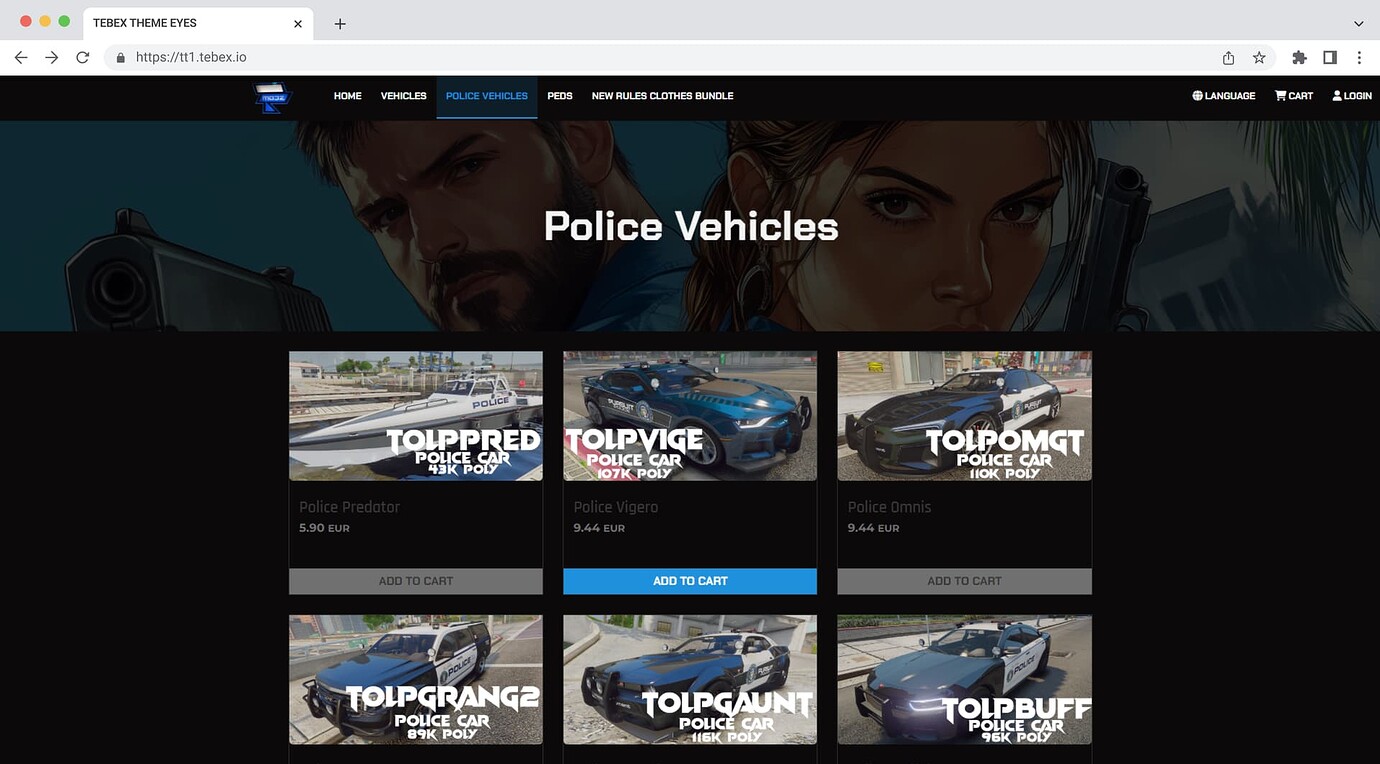Image resolution: width=1380 pixels, height=764 pixels.
Task: Add the Police Vigero to cart
Action: click(x=689, y=580)
